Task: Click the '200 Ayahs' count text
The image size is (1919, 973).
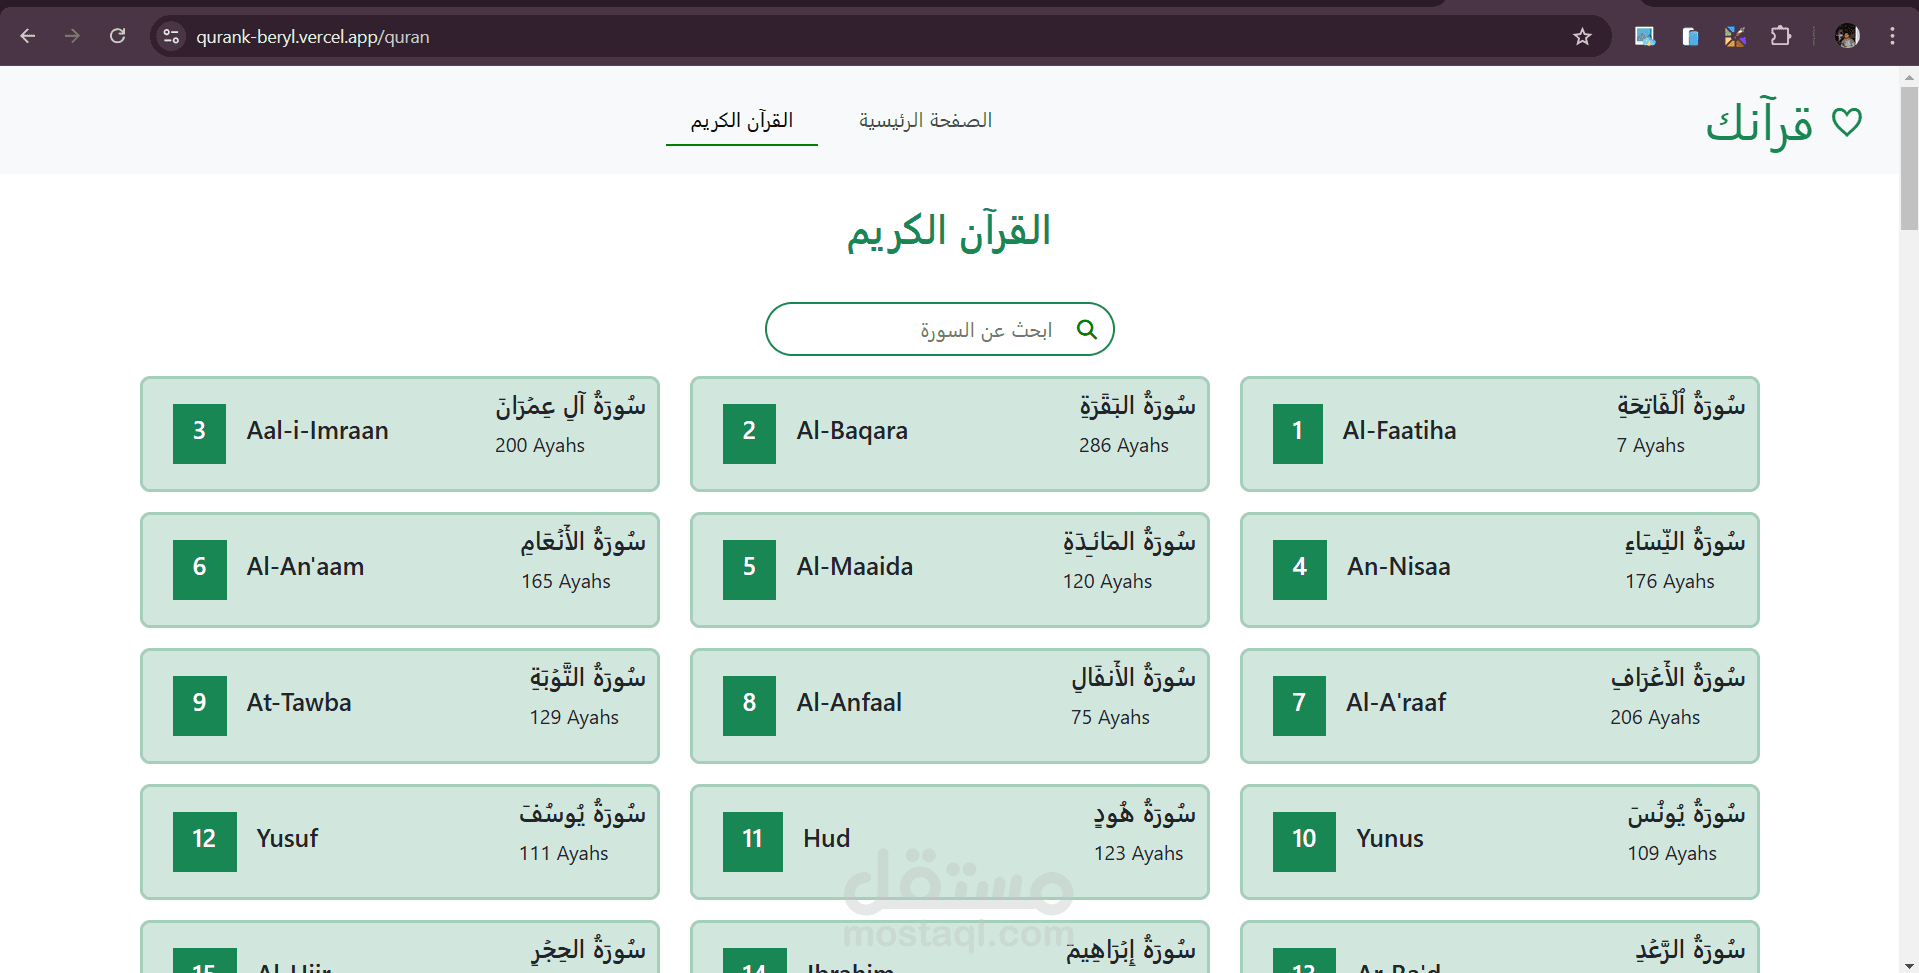Action: [x=539, y=446]
